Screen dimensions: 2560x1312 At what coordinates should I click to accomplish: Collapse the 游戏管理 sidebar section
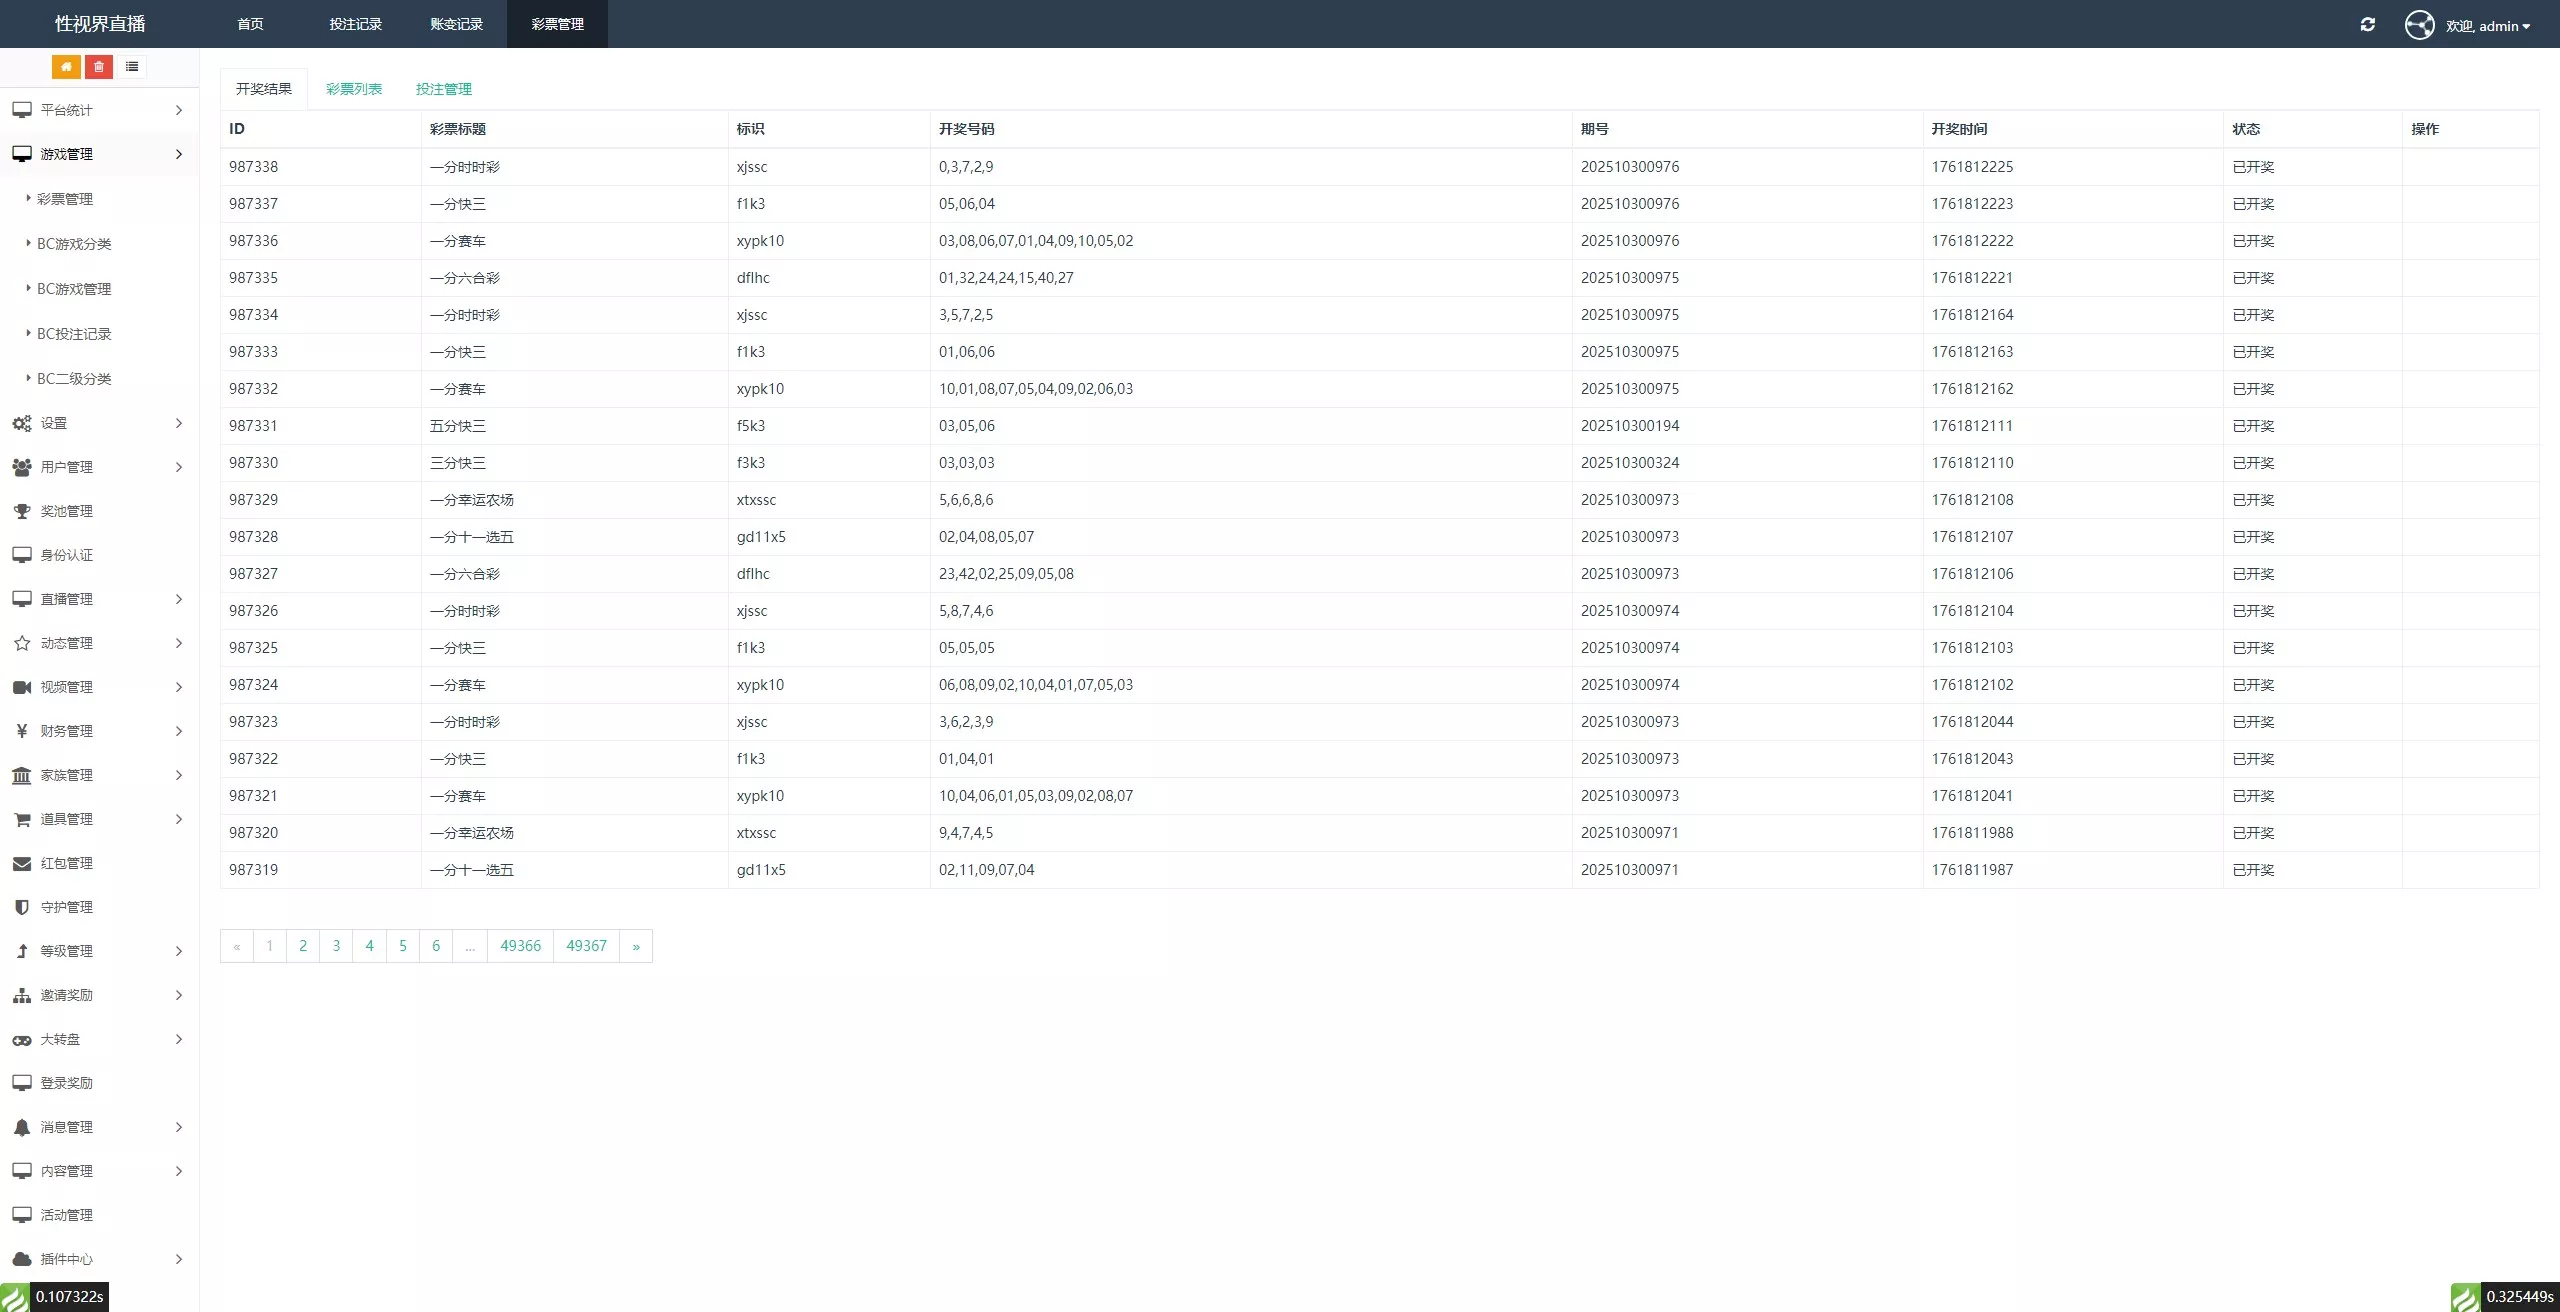(178, 154)
